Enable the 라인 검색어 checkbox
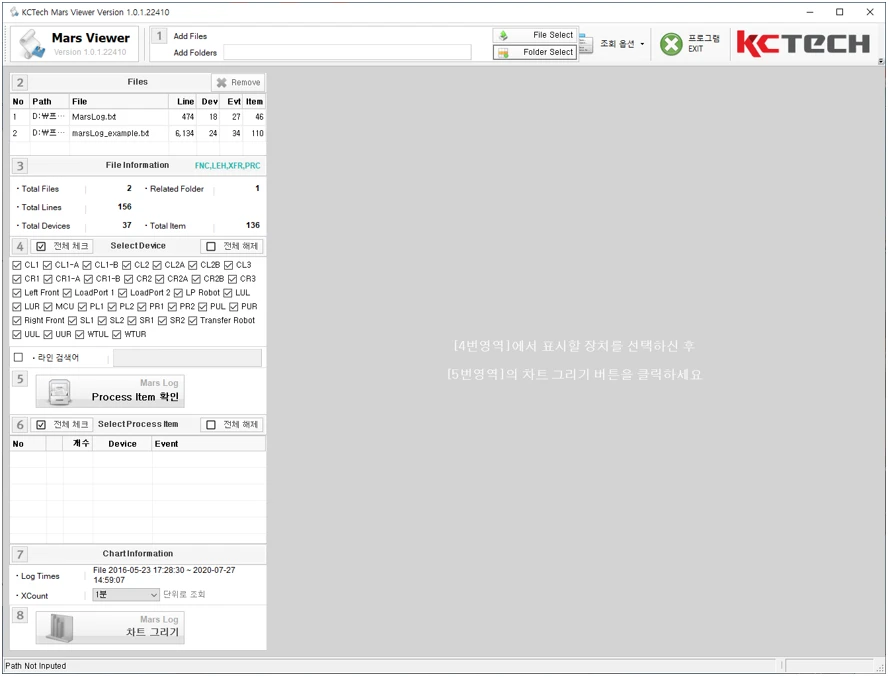Image resolution: width=889 pixels, height=677 pixels. coord(18,358)
